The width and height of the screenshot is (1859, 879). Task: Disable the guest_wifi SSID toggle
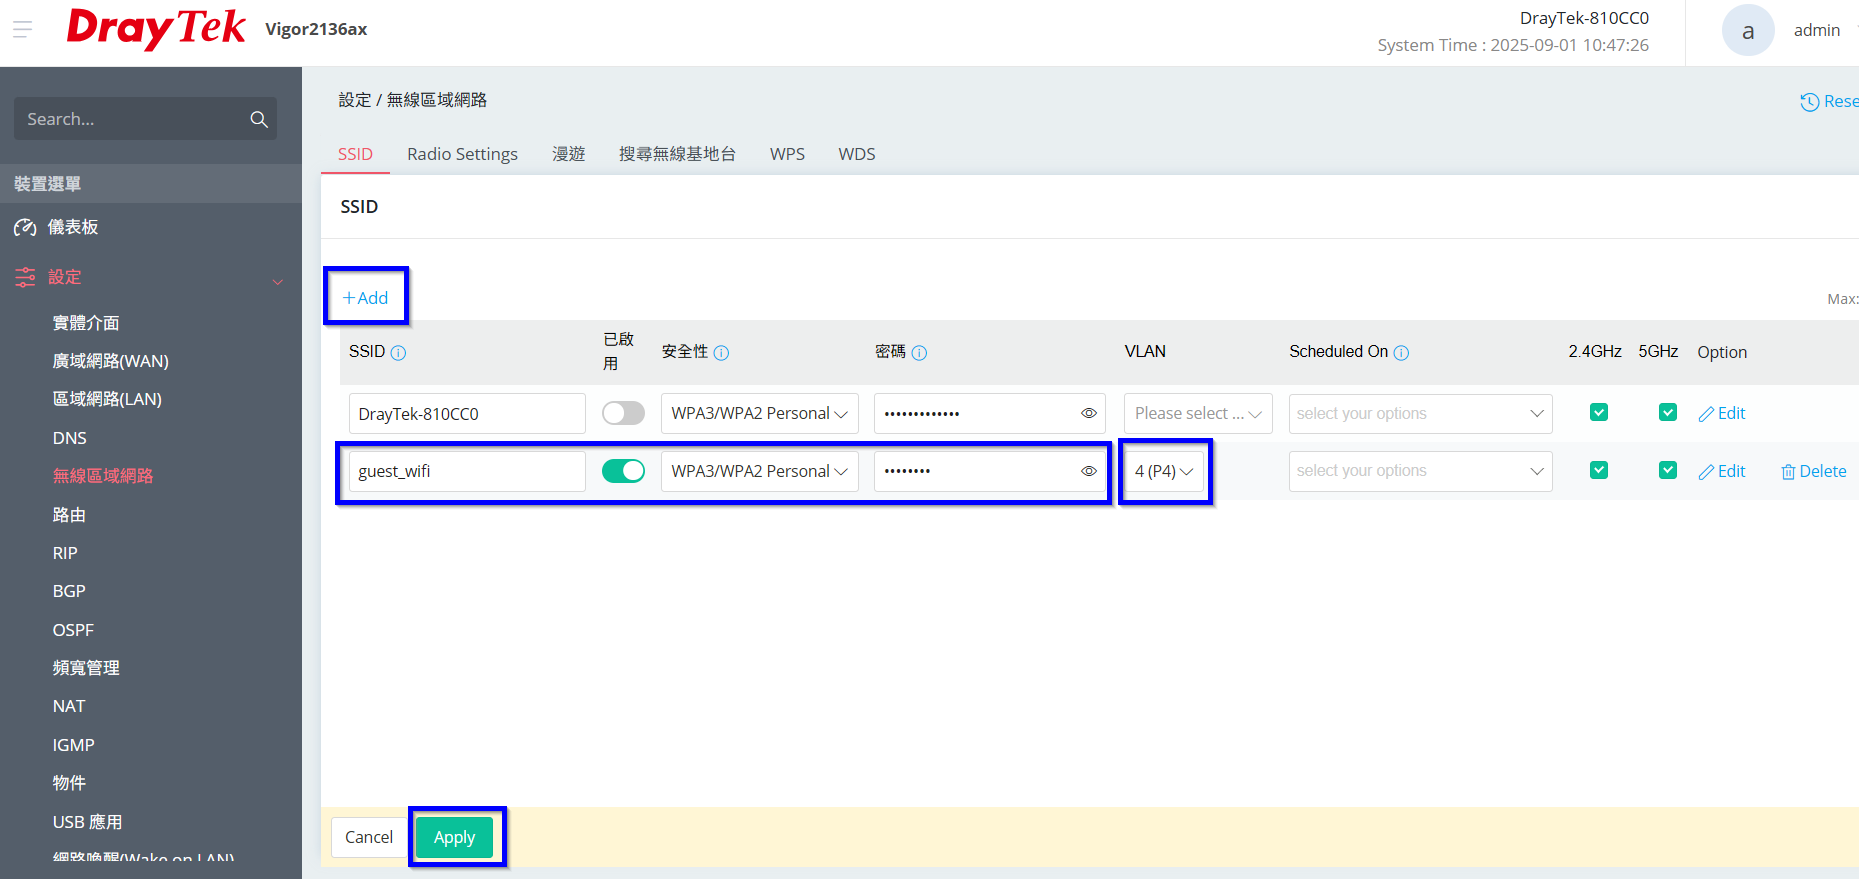click(623, 471)
